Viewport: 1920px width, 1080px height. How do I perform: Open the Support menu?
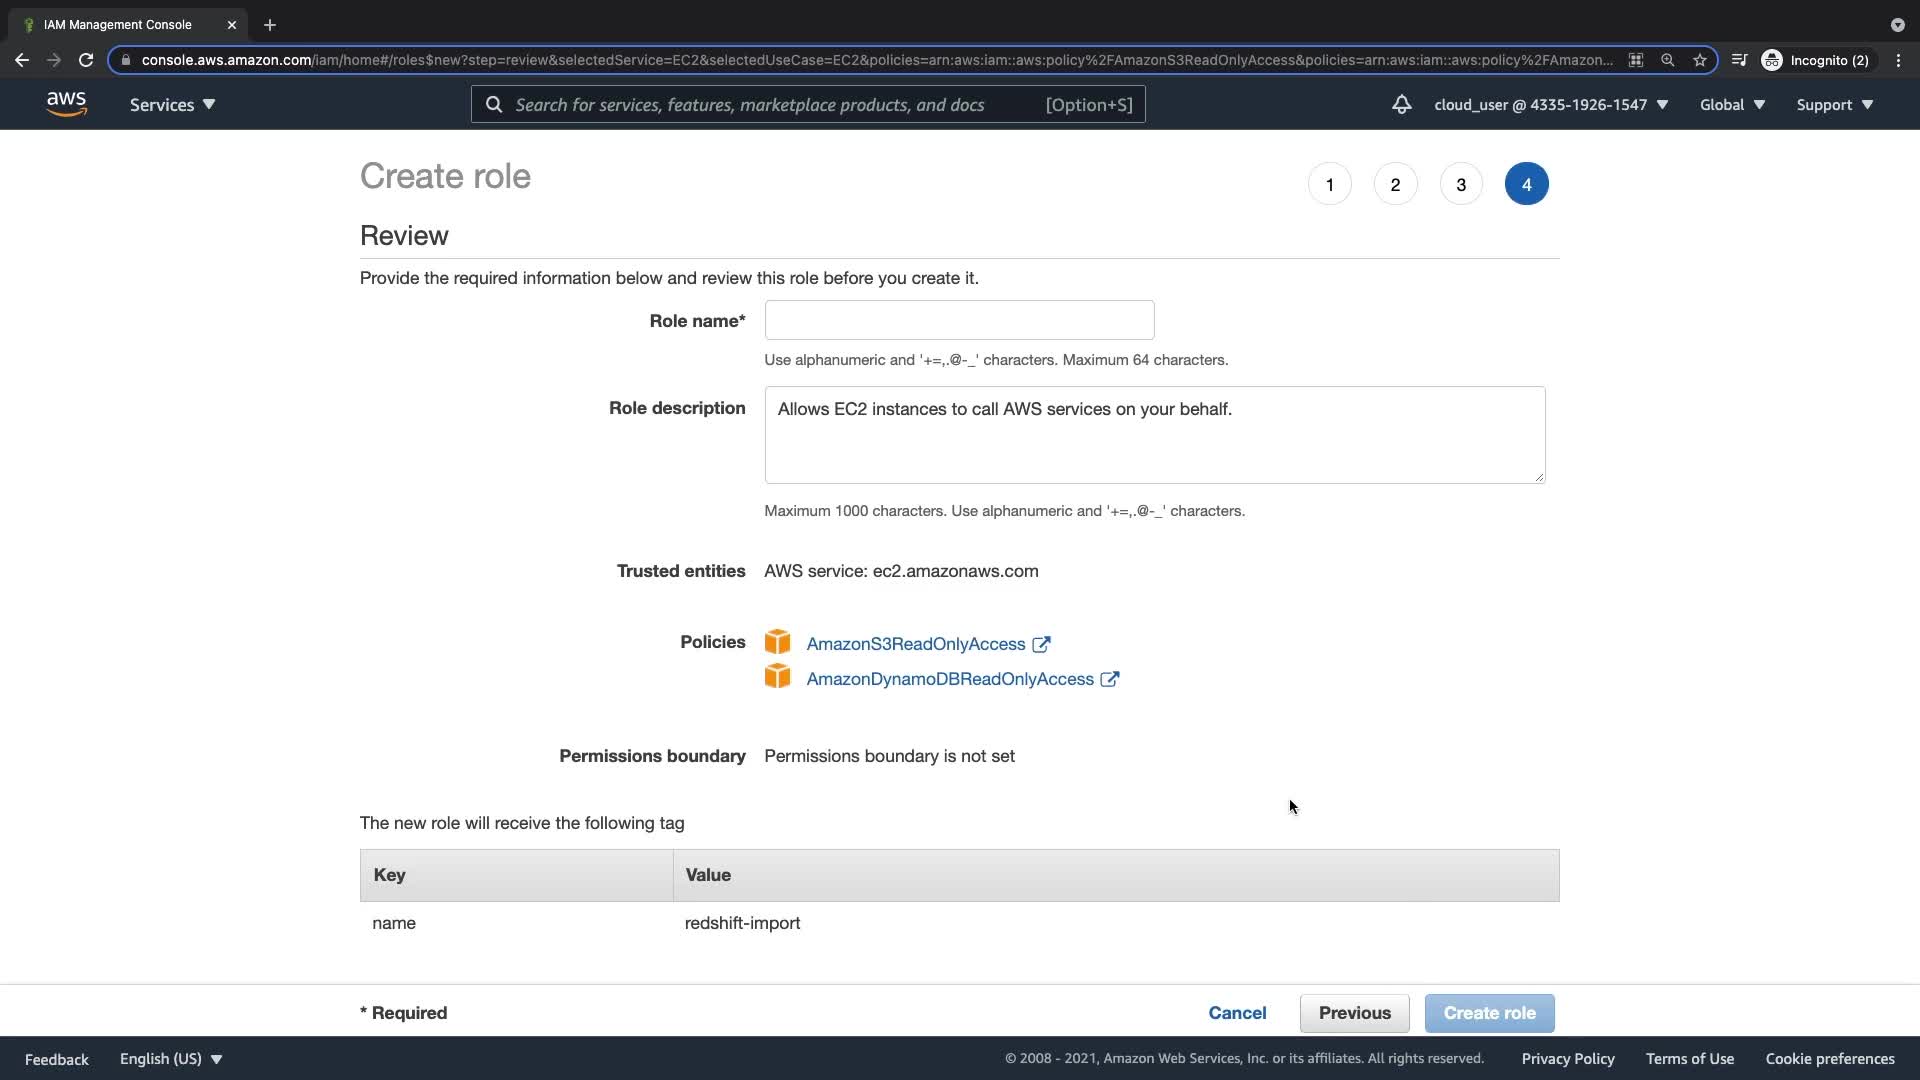coord(1834,104)
